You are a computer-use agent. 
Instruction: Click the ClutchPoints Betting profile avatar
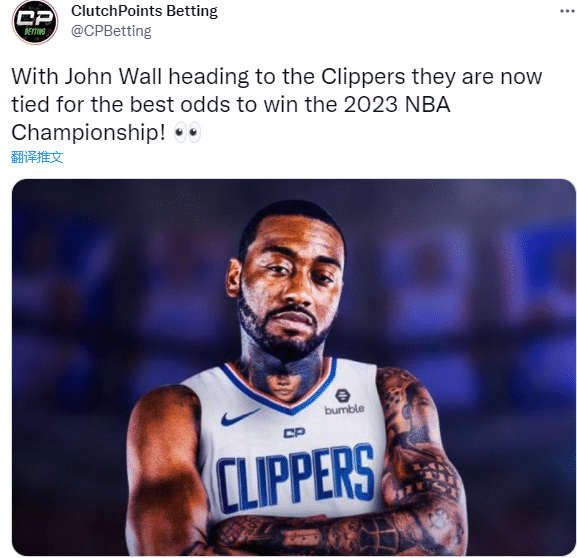(35, 22)
